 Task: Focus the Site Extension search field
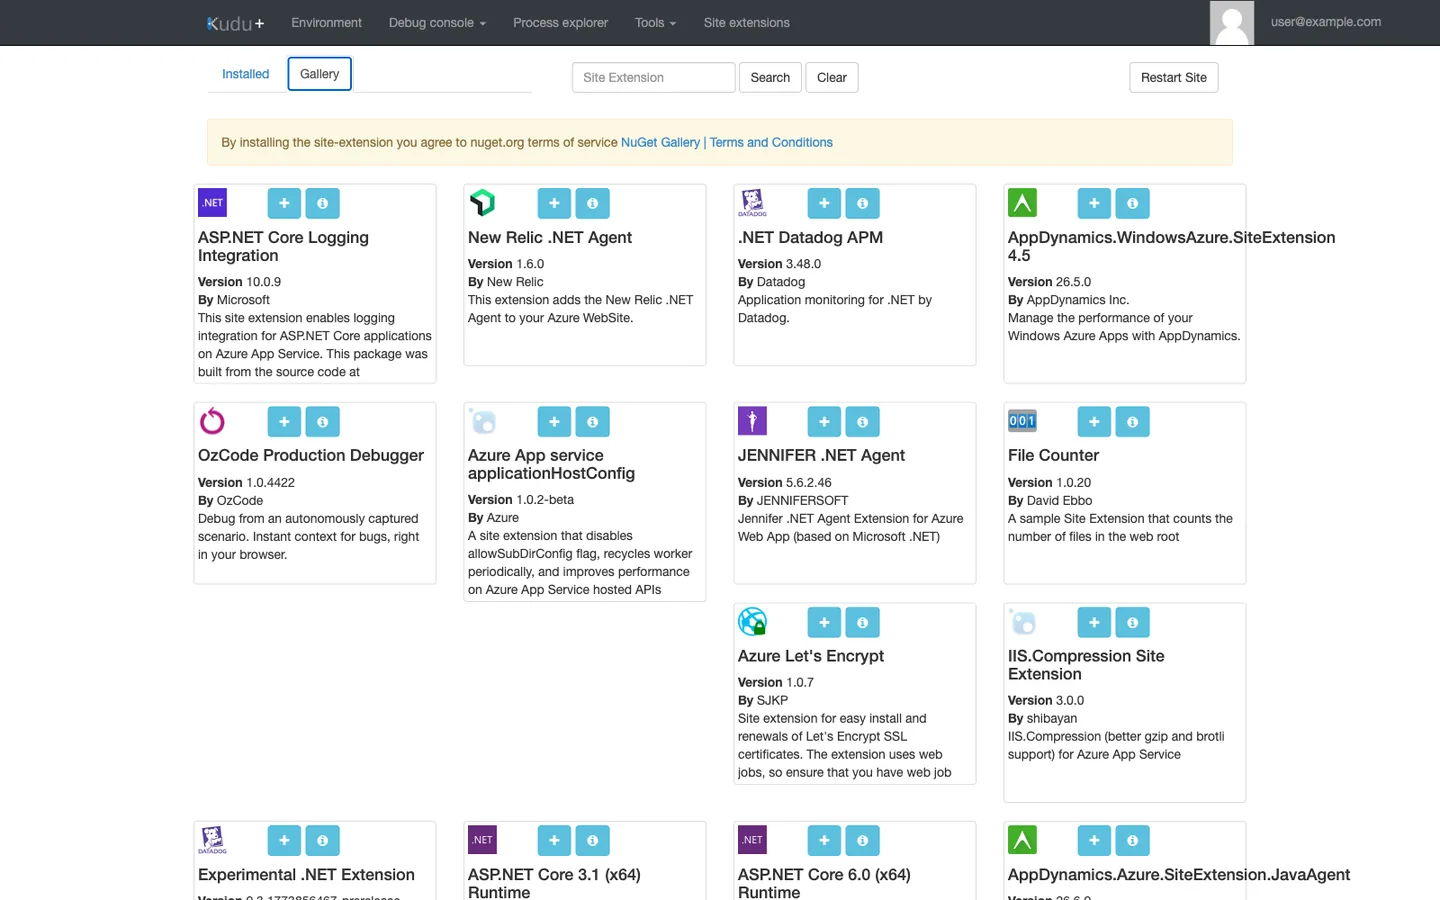point(653,77)
